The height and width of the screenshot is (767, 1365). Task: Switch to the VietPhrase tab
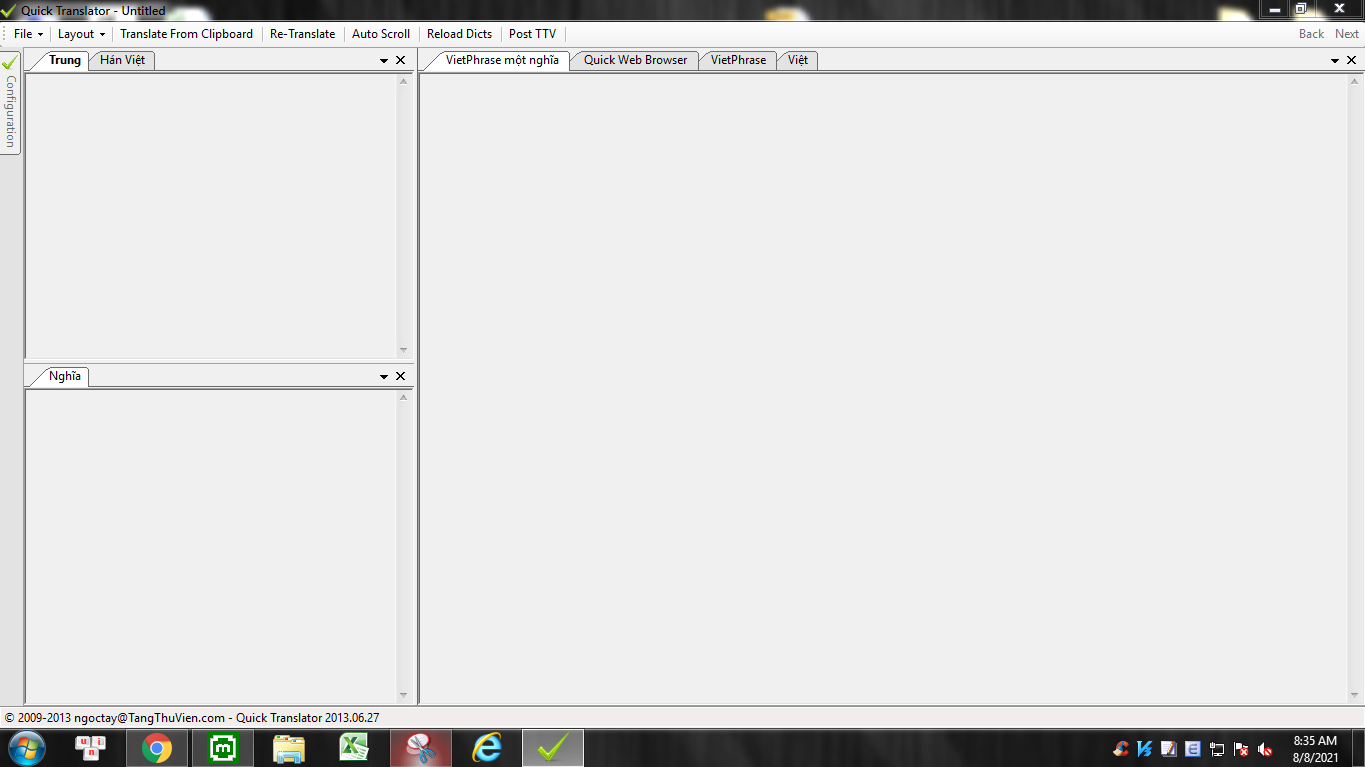738,60
